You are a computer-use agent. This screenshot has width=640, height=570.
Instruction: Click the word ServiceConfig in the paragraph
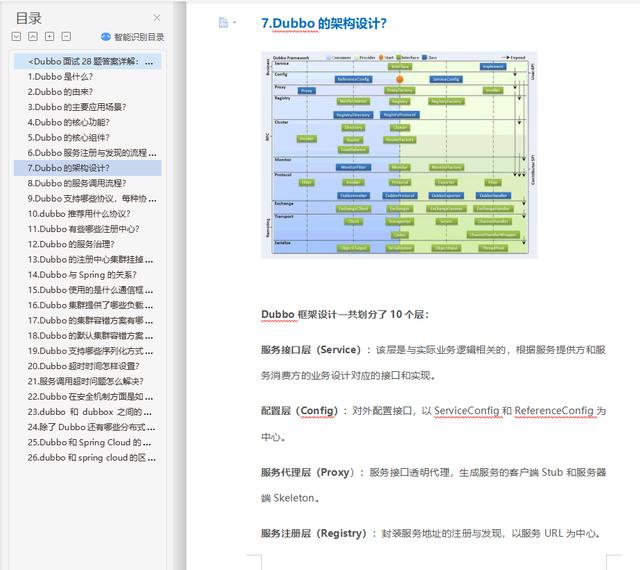click(467, 411)
